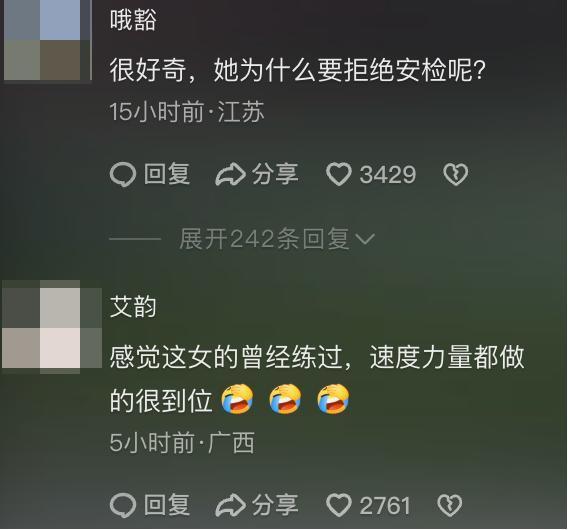
Task: Tap the share arrow icon under 艾韵's comment
Action: click(x=230, y=505)
